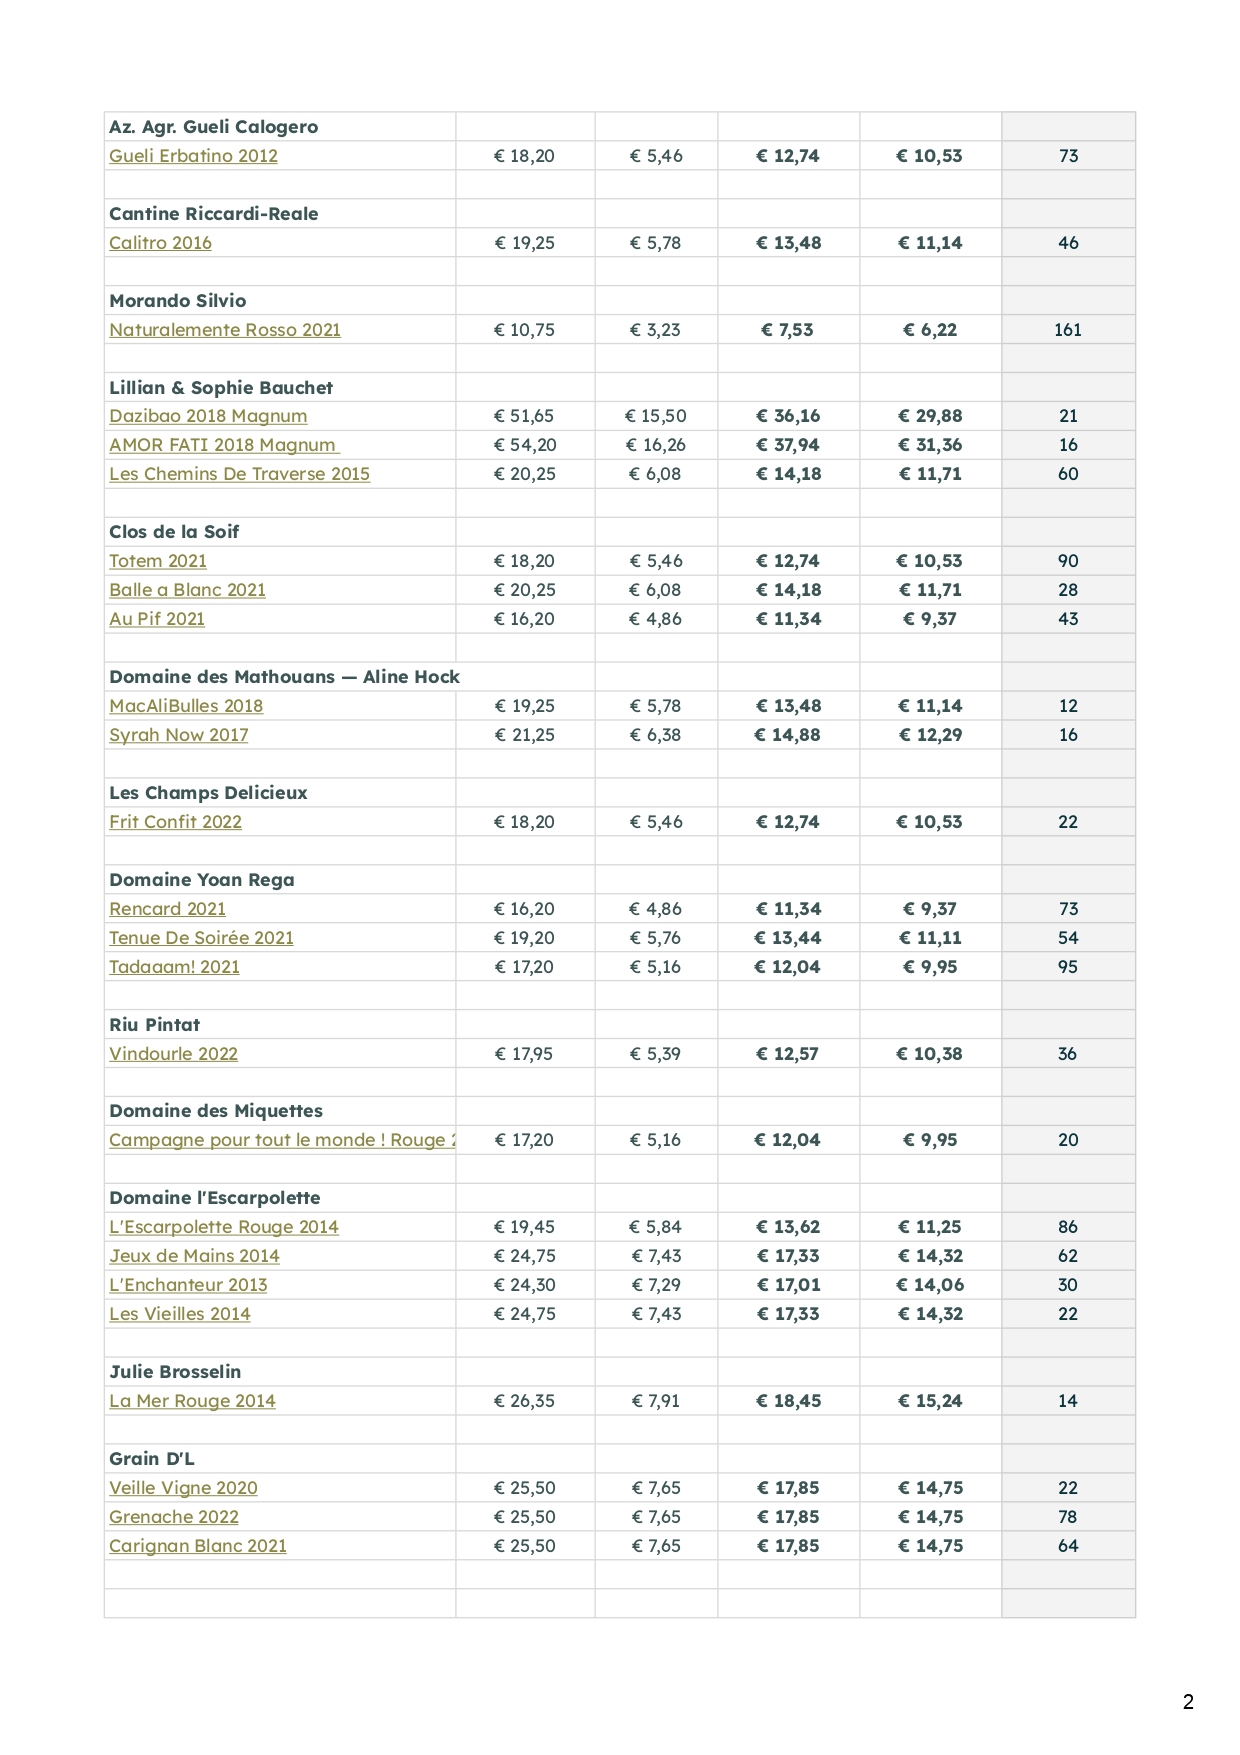Click the € 3,23 cell for Naturalemente Rosso
1240x1755 pixels.
656,330
